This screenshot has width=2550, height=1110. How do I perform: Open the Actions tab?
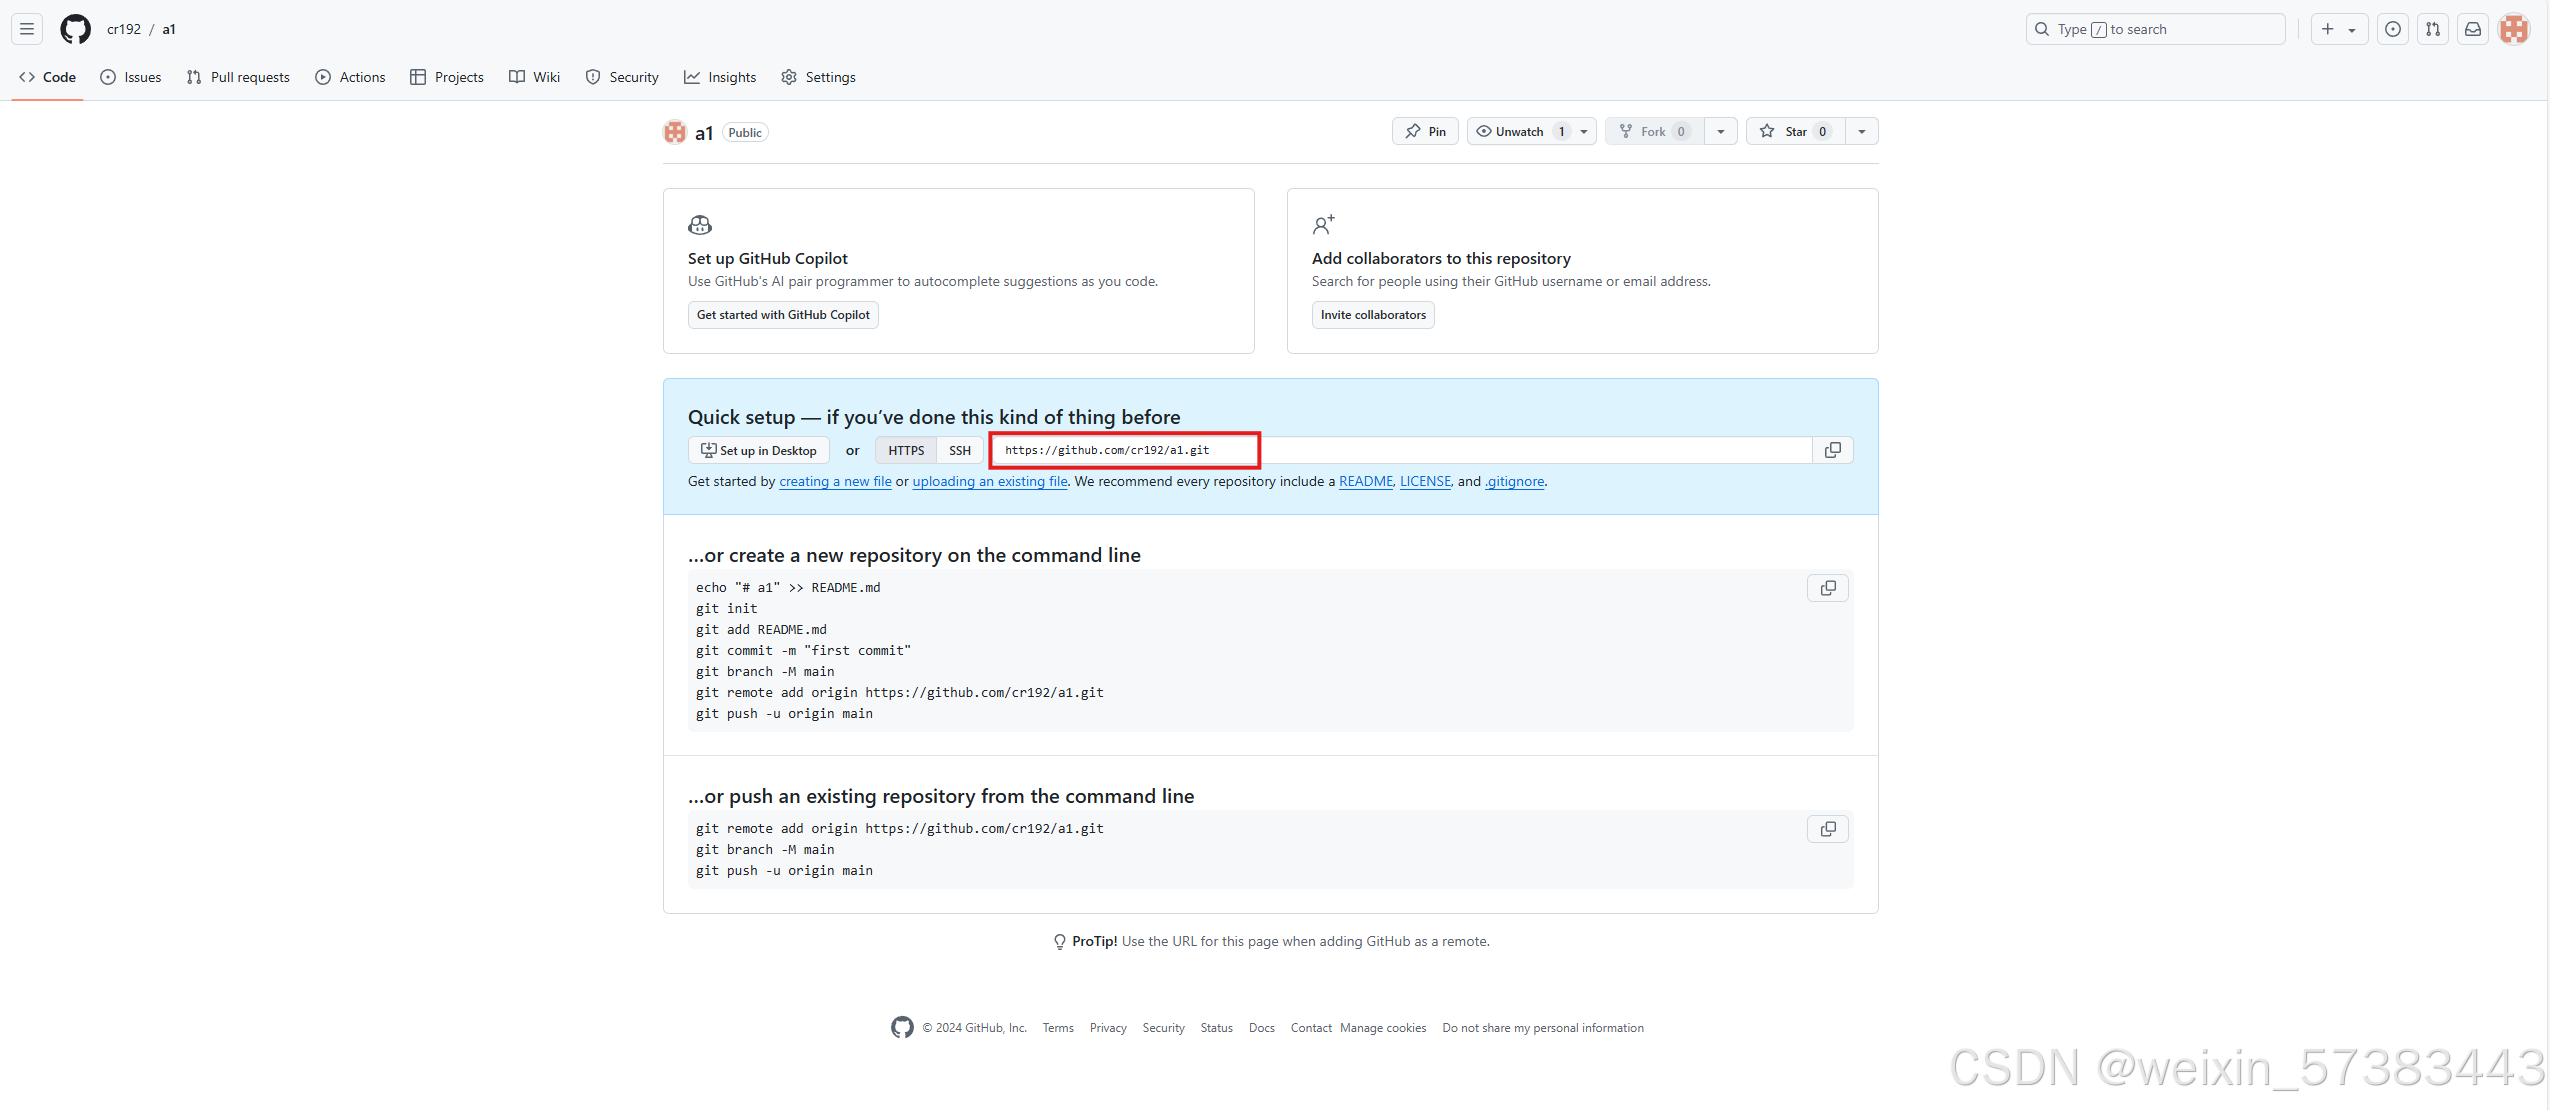point(350,77)
